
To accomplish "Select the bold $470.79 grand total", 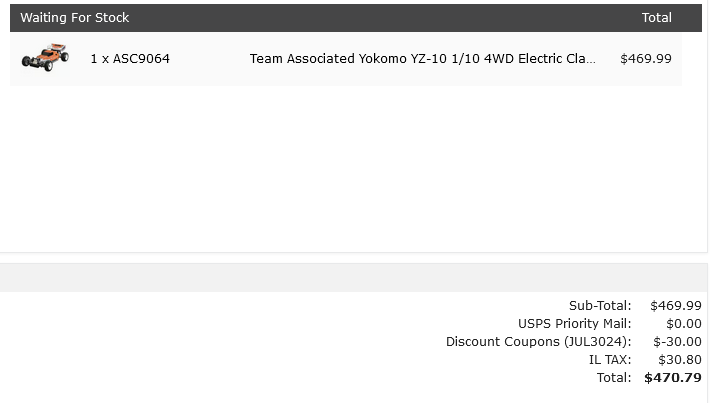I will (x=673, y=378).
